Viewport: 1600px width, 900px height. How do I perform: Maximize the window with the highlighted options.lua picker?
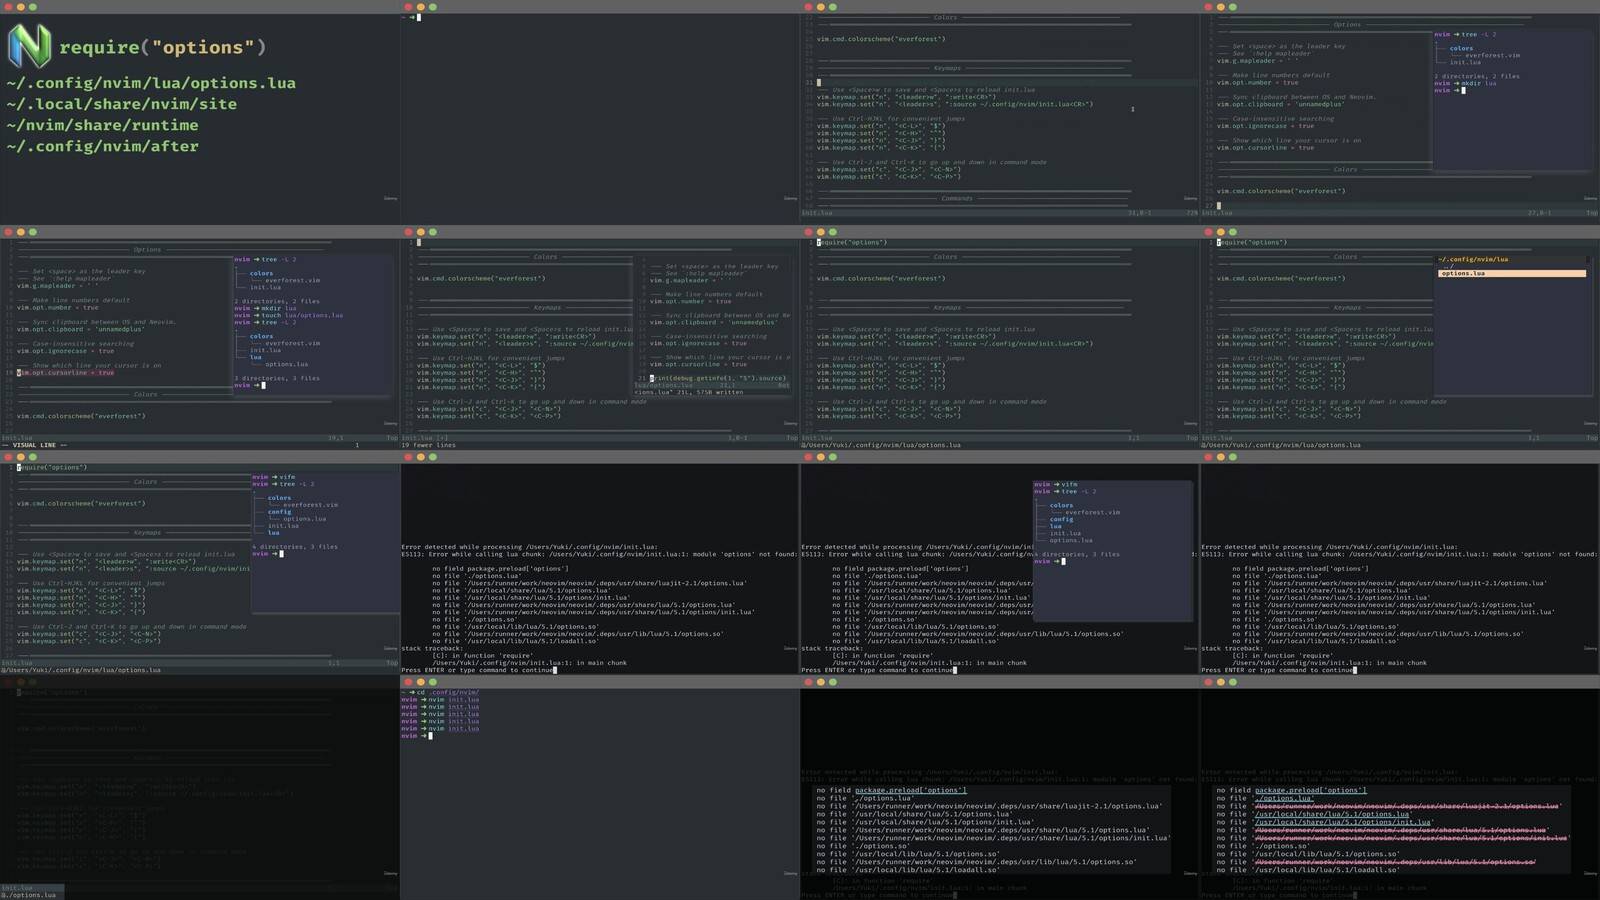[1232, 232]
